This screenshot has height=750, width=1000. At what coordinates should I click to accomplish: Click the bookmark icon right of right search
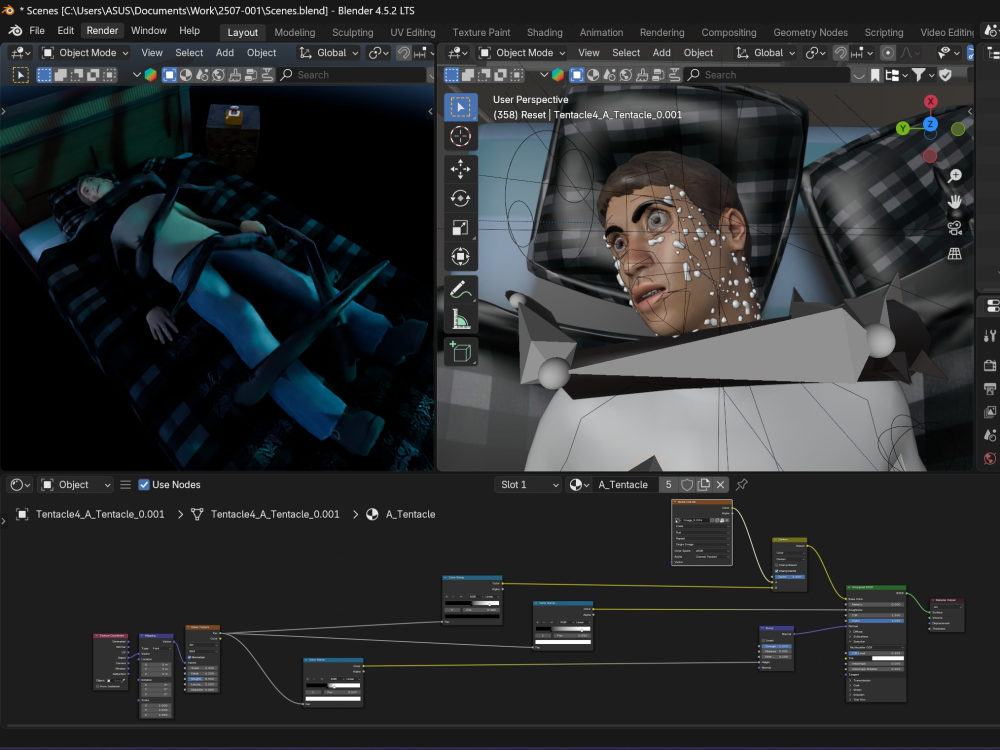[x=876, y=75]
